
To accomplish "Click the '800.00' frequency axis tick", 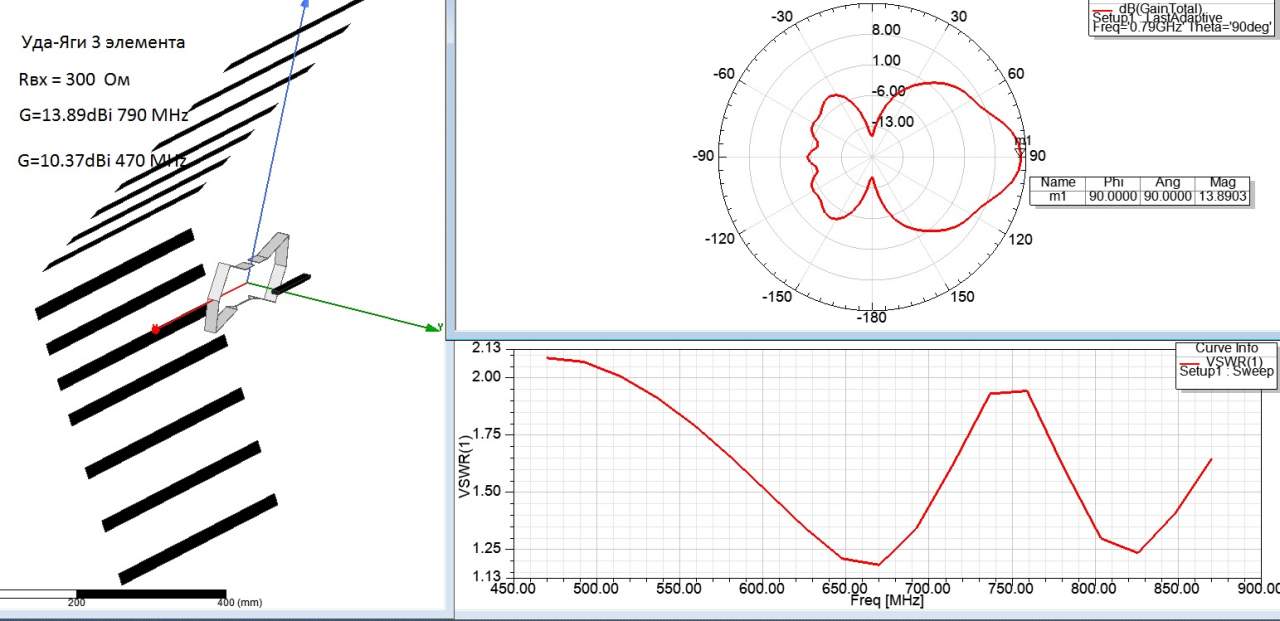I will [x=1094, y=589].
